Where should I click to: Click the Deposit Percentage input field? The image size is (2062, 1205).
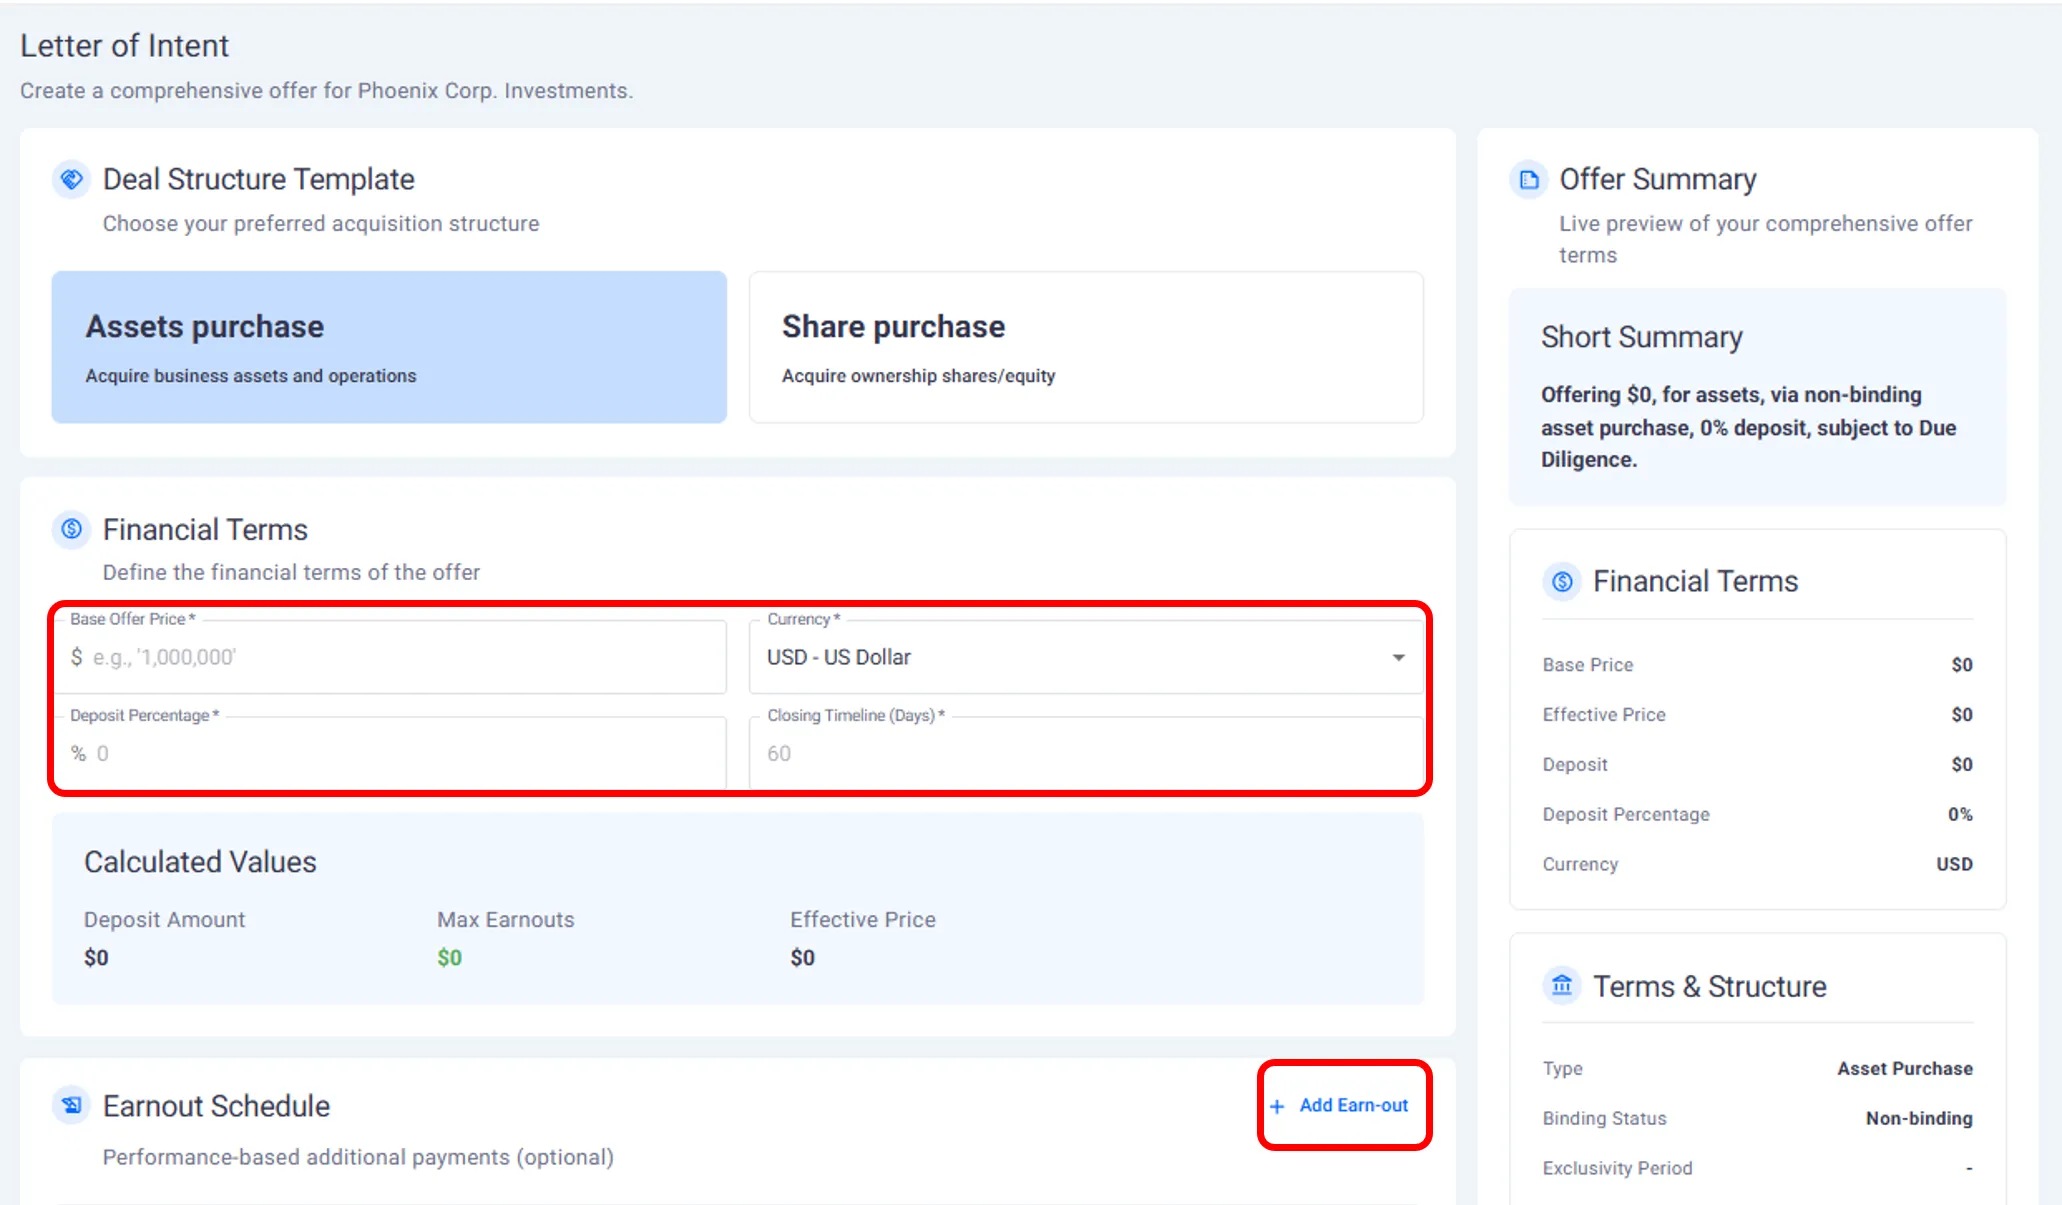400,753
